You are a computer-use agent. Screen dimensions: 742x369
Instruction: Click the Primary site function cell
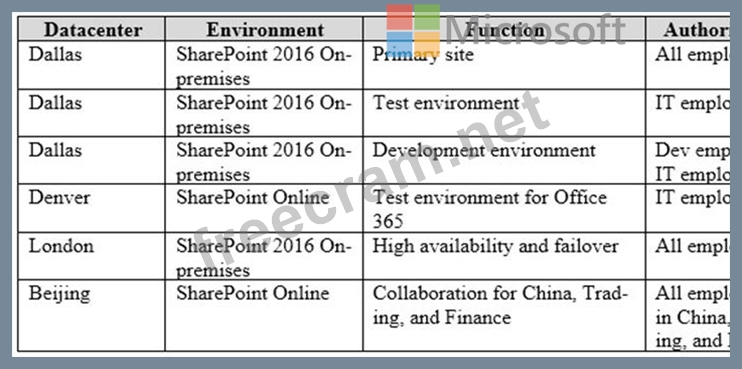point(504,65)
